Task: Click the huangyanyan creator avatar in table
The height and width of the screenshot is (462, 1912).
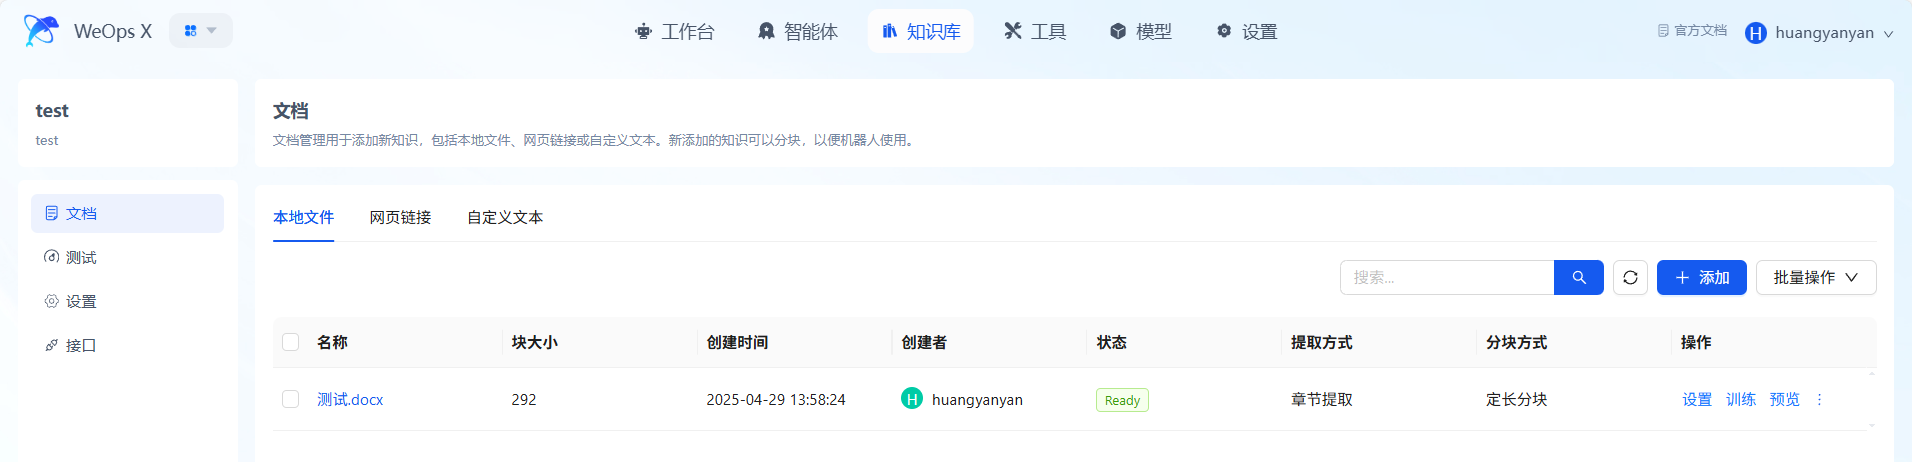Action: point(912,399)
